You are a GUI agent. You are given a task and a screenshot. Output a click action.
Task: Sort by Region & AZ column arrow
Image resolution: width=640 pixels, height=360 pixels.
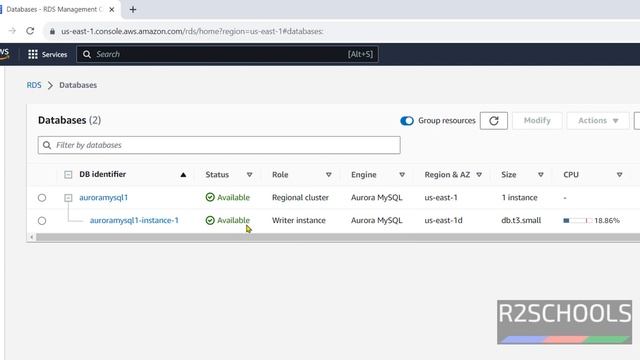[479, 175]
